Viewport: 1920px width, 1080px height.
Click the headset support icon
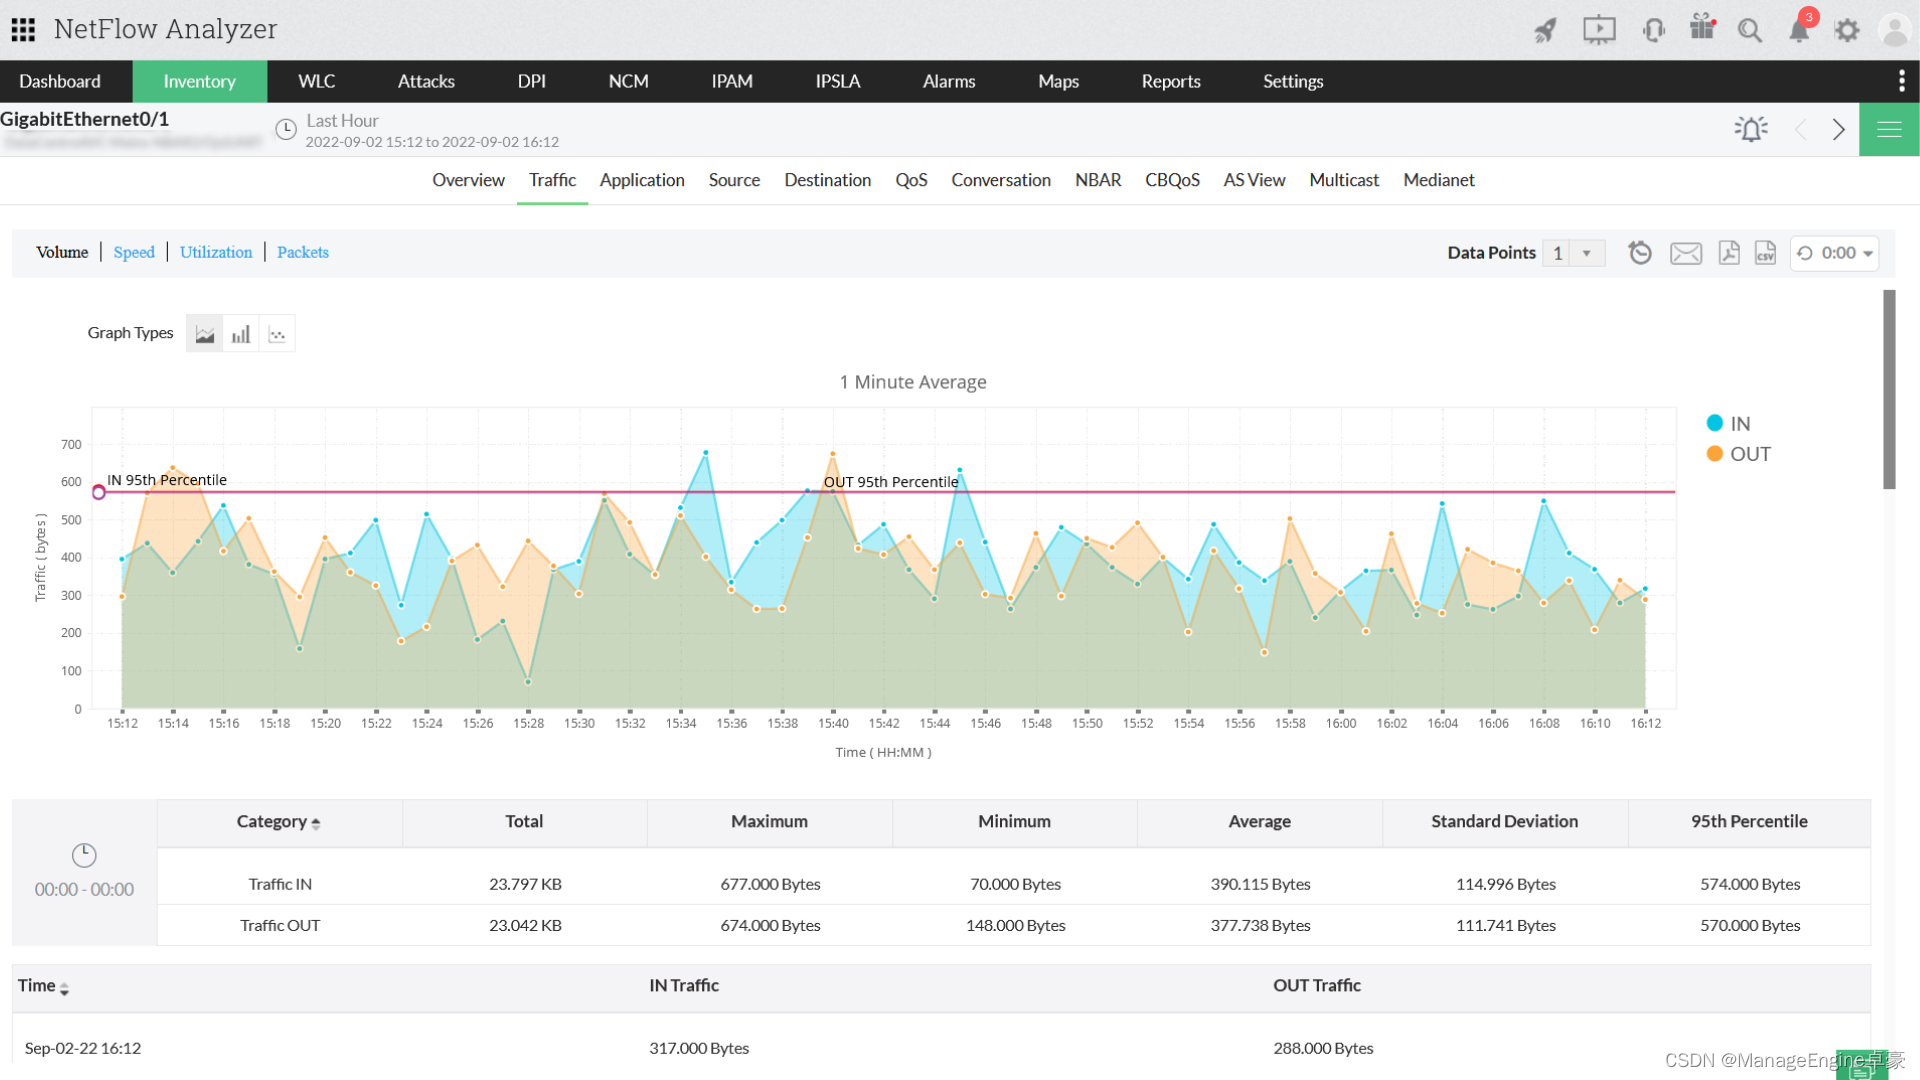coord(1653,30)
